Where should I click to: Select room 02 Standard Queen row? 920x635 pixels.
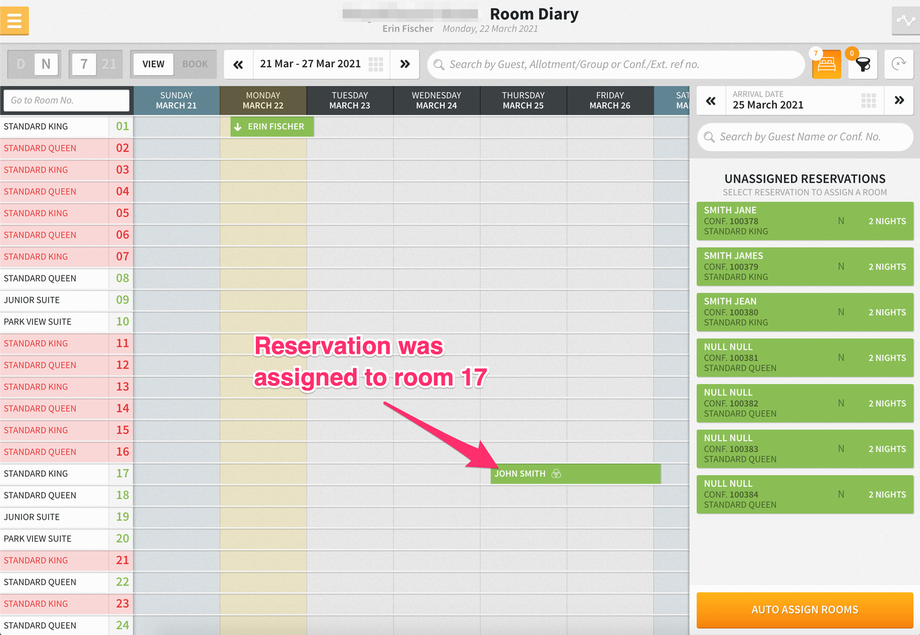(66, 148)
